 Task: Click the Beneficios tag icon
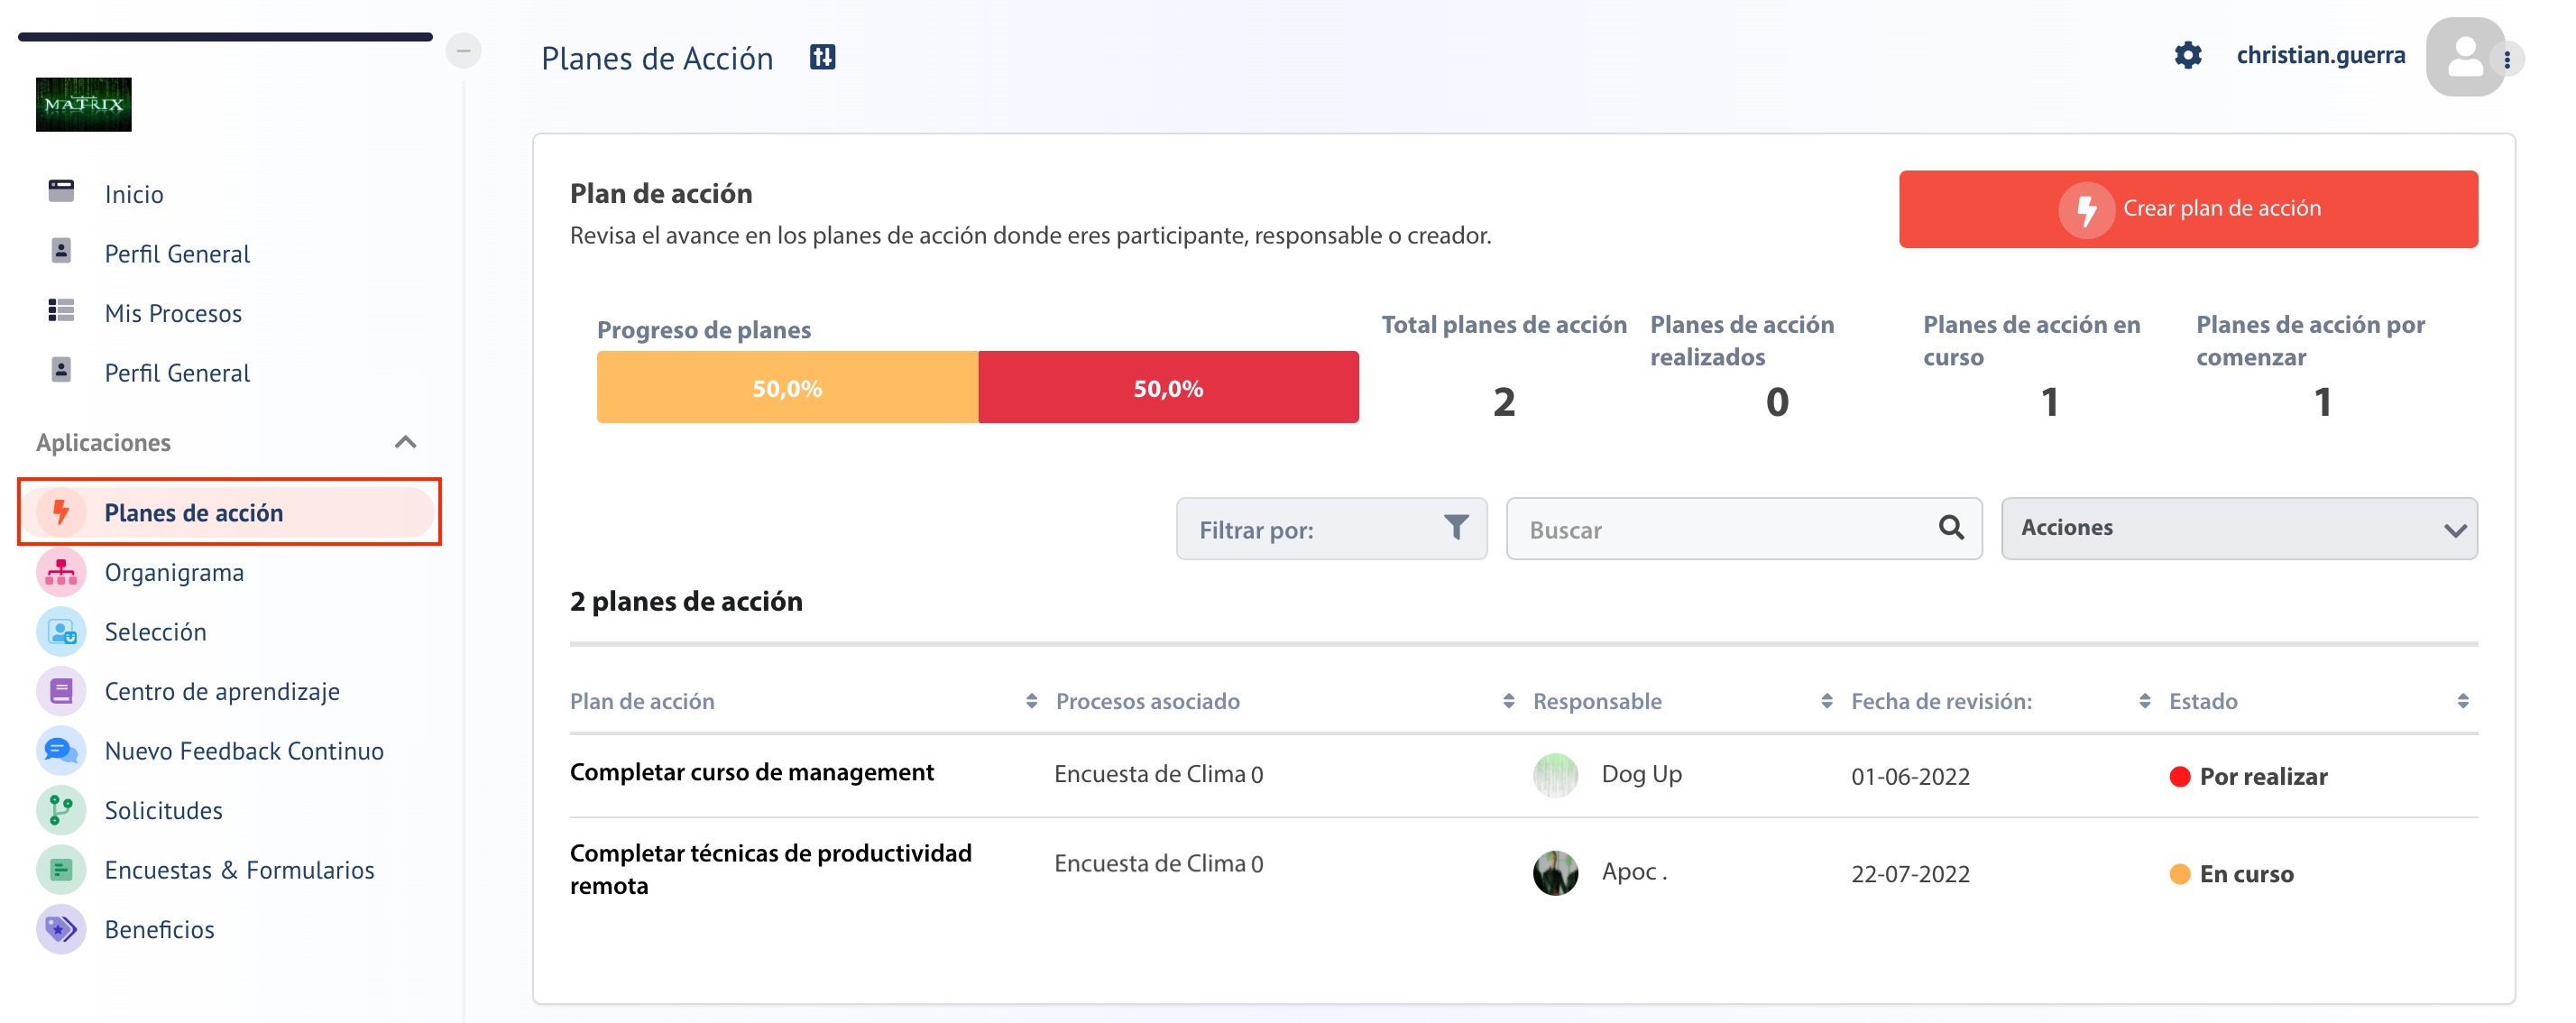61,929
